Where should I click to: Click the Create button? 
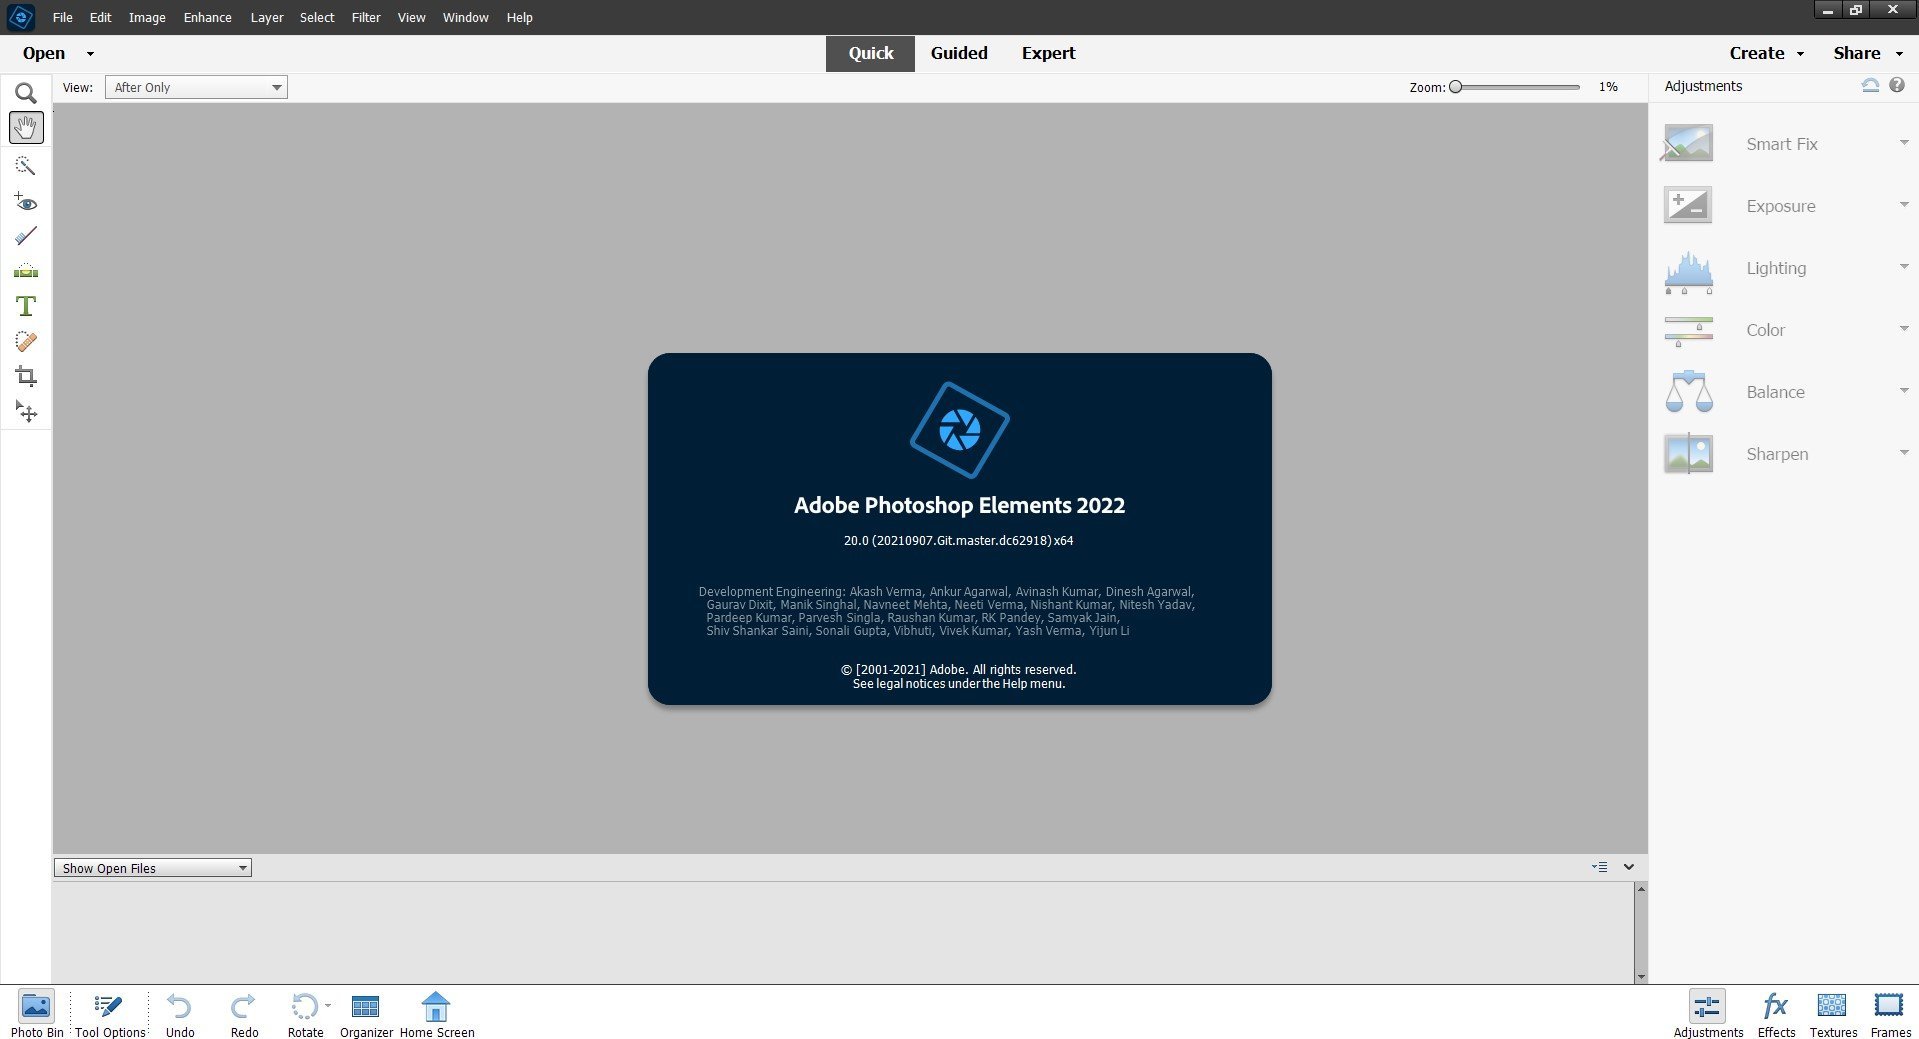pos(1757,54)
